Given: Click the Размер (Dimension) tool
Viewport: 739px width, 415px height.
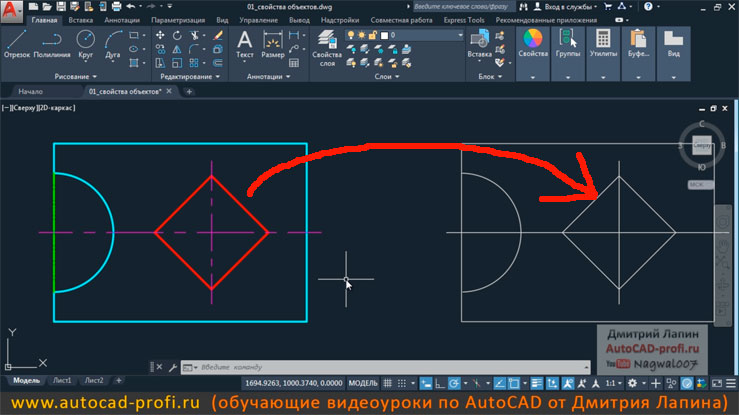Looking at the screenshot, I should pyautogui.click(x=273, y=44).
